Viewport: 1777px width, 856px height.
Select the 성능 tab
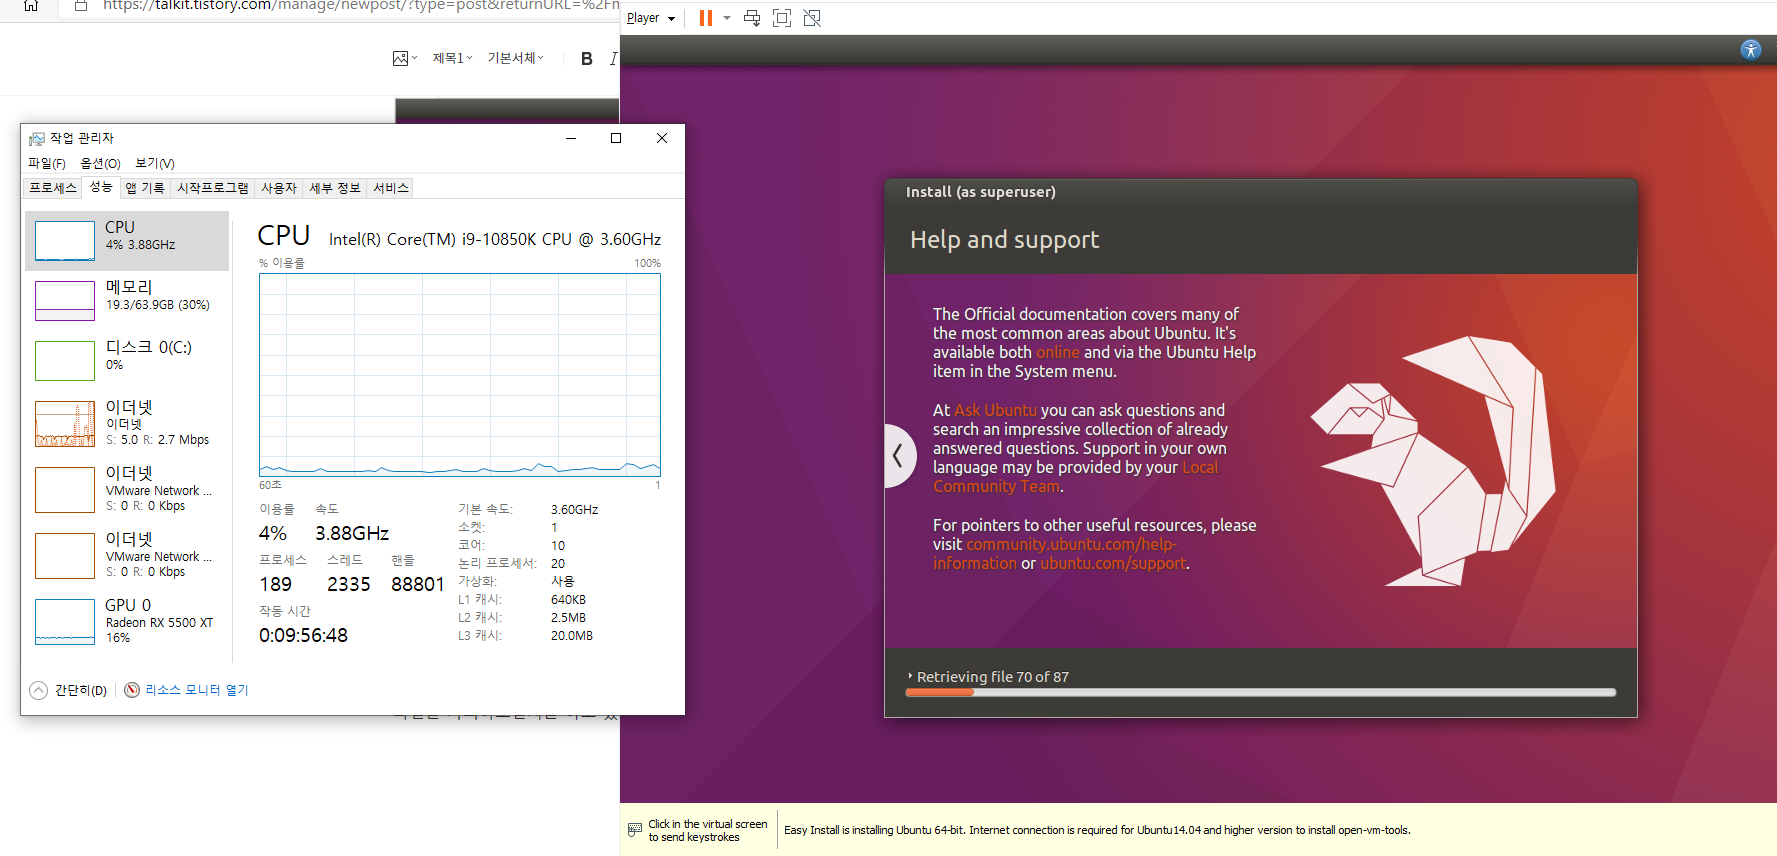(x=101, y=187)
